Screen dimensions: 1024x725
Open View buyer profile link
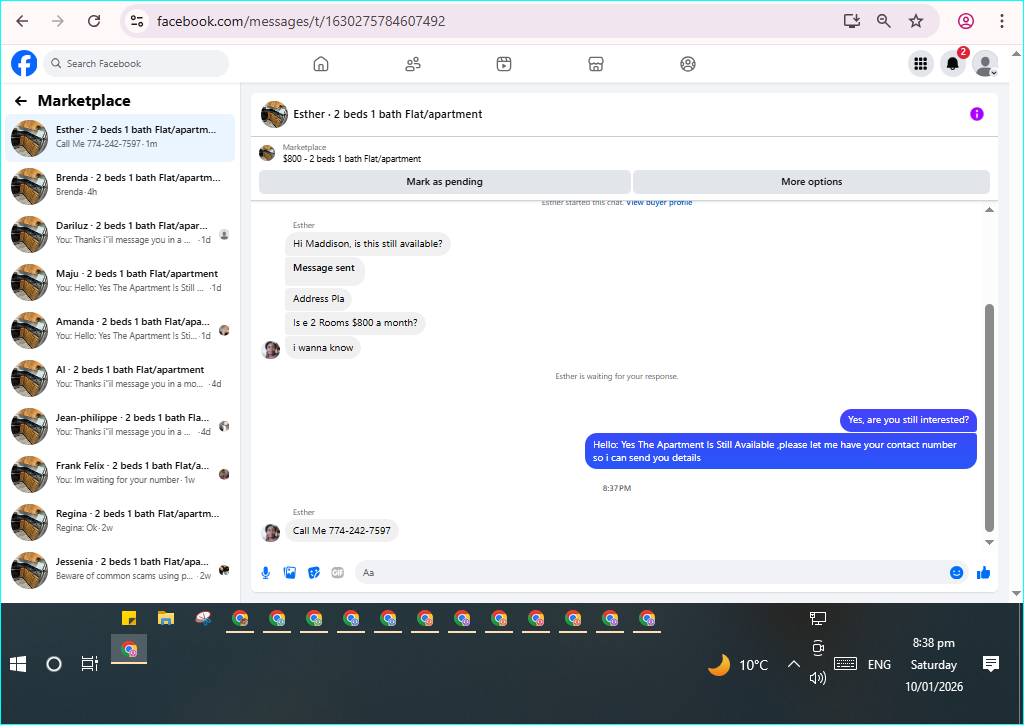[659, 202]
